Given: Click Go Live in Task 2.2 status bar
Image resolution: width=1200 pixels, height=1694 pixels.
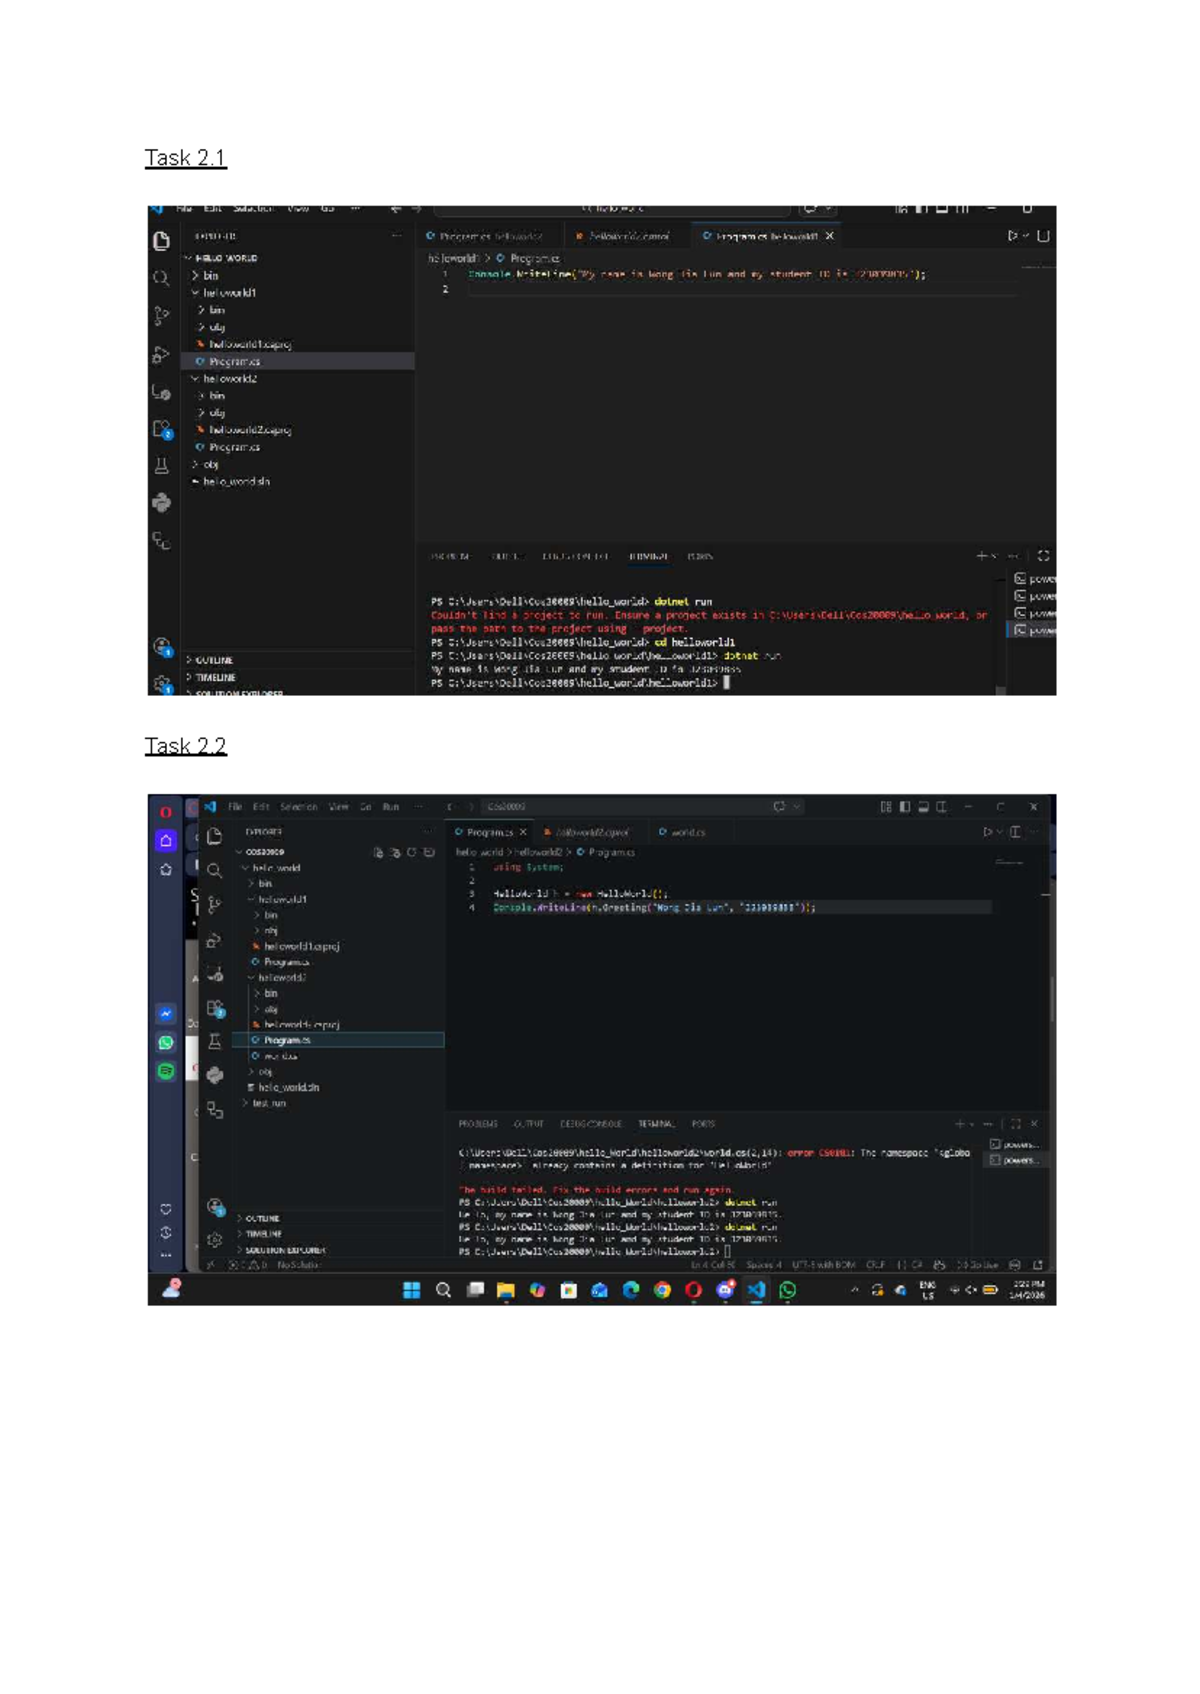Looking at the screenshot, I should (976, 1265).
